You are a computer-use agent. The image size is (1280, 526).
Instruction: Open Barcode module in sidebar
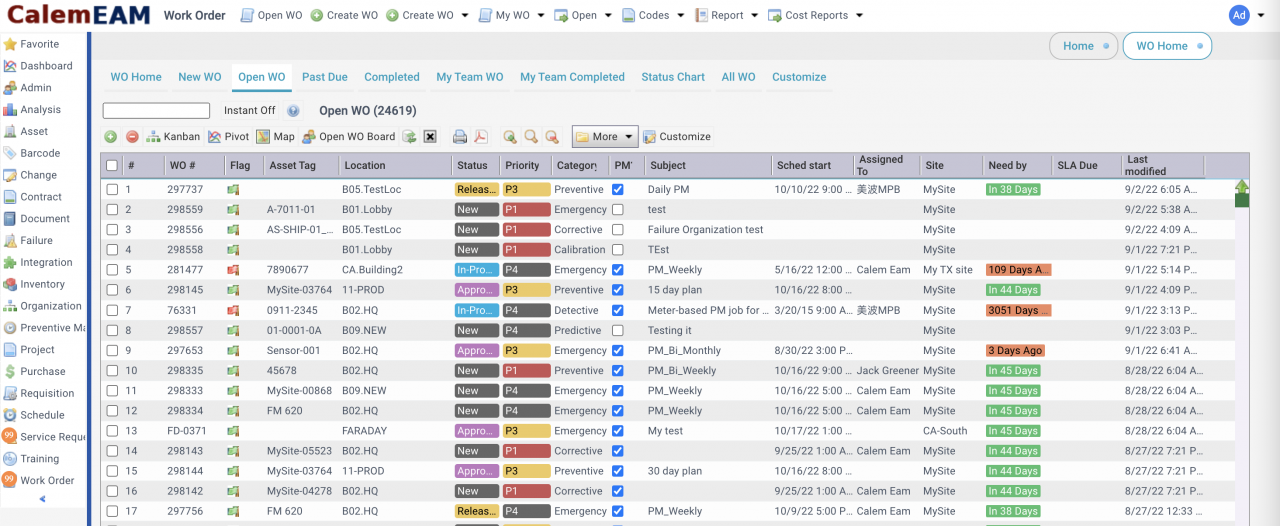(x=31, y=153)
